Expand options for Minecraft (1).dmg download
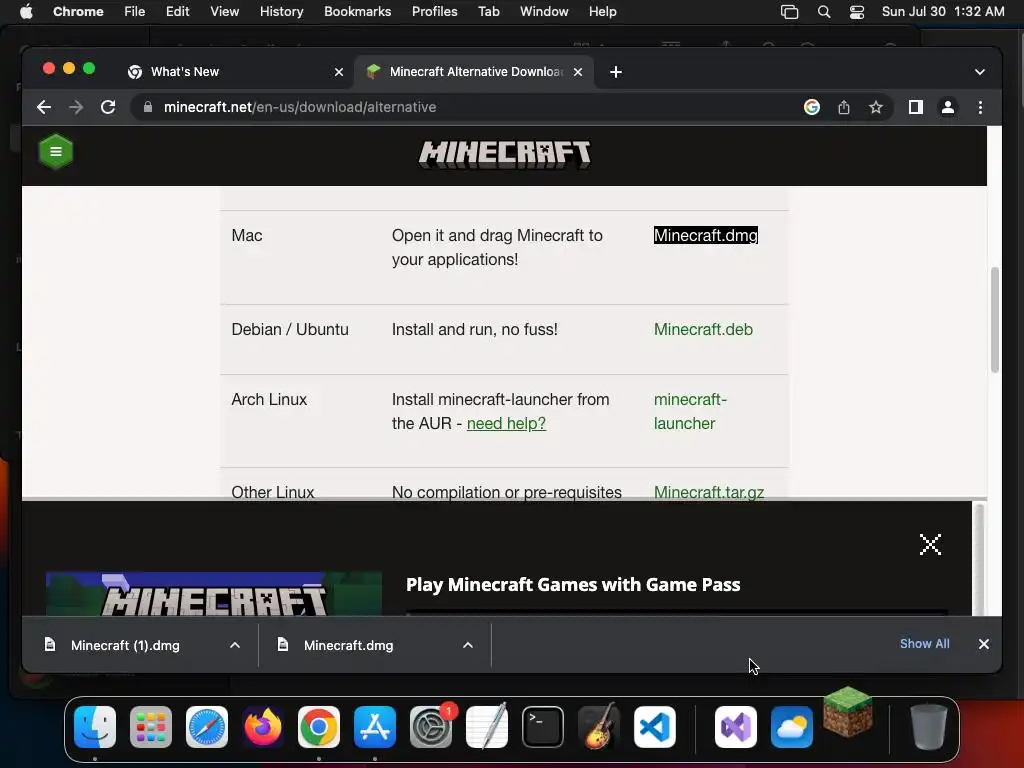The image size is (1024, 768). (235, 645)
